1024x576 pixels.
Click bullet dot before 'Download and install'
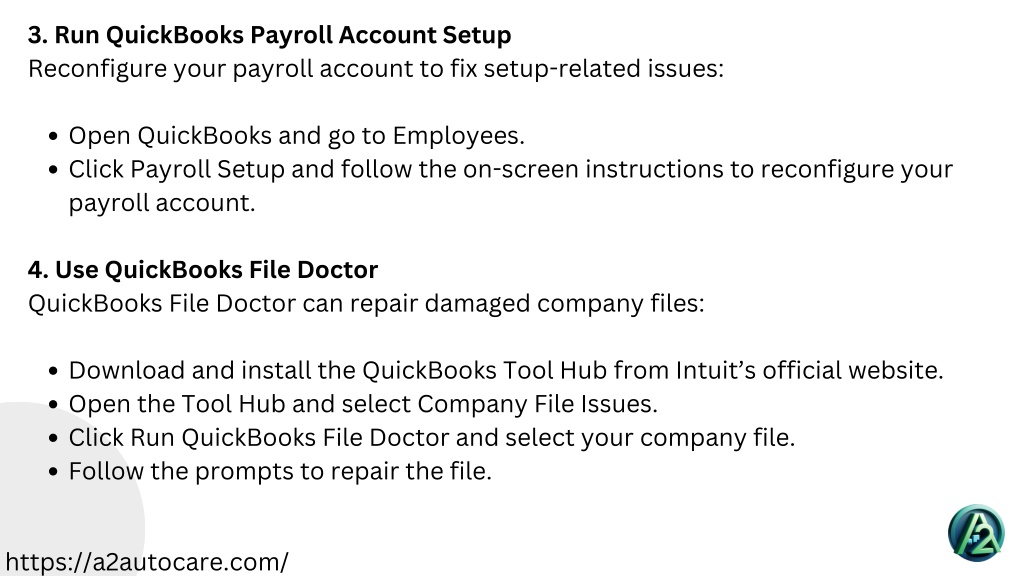[54, 371]
